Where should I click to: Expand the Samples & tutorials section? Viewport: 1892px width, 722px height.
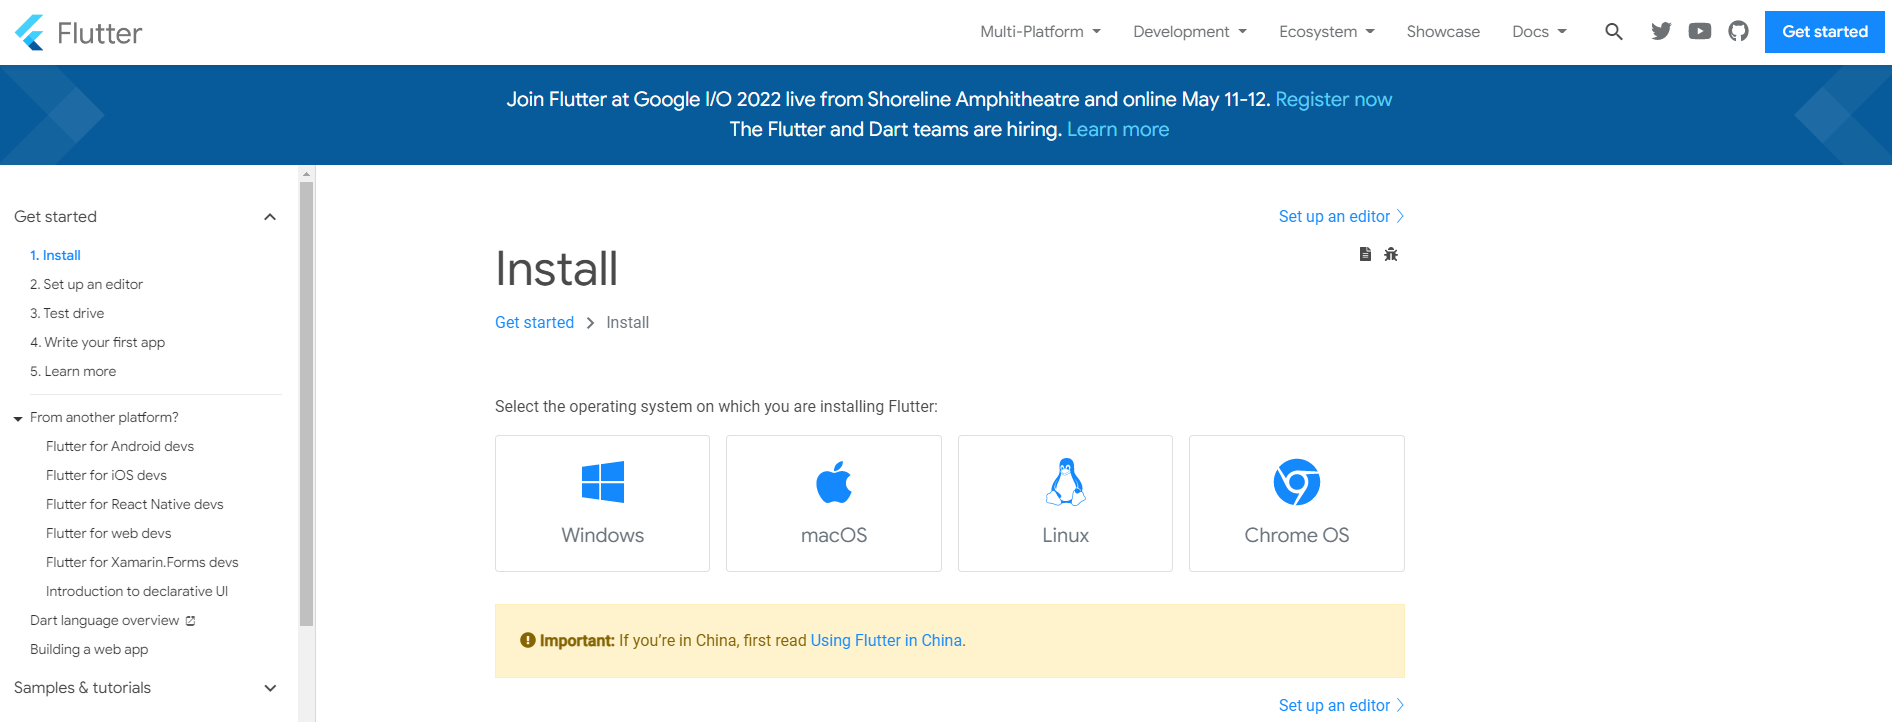pos(270,688)
